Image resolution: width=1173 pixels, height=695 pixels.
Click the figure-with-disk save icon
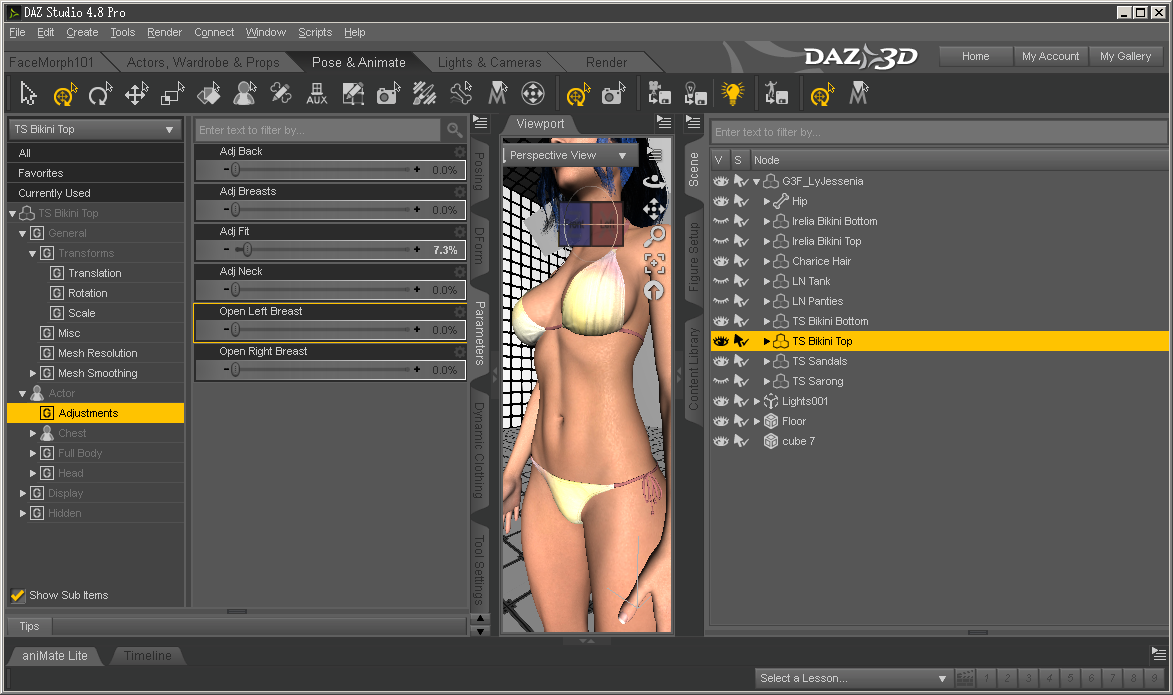click(x=776, y=94)
